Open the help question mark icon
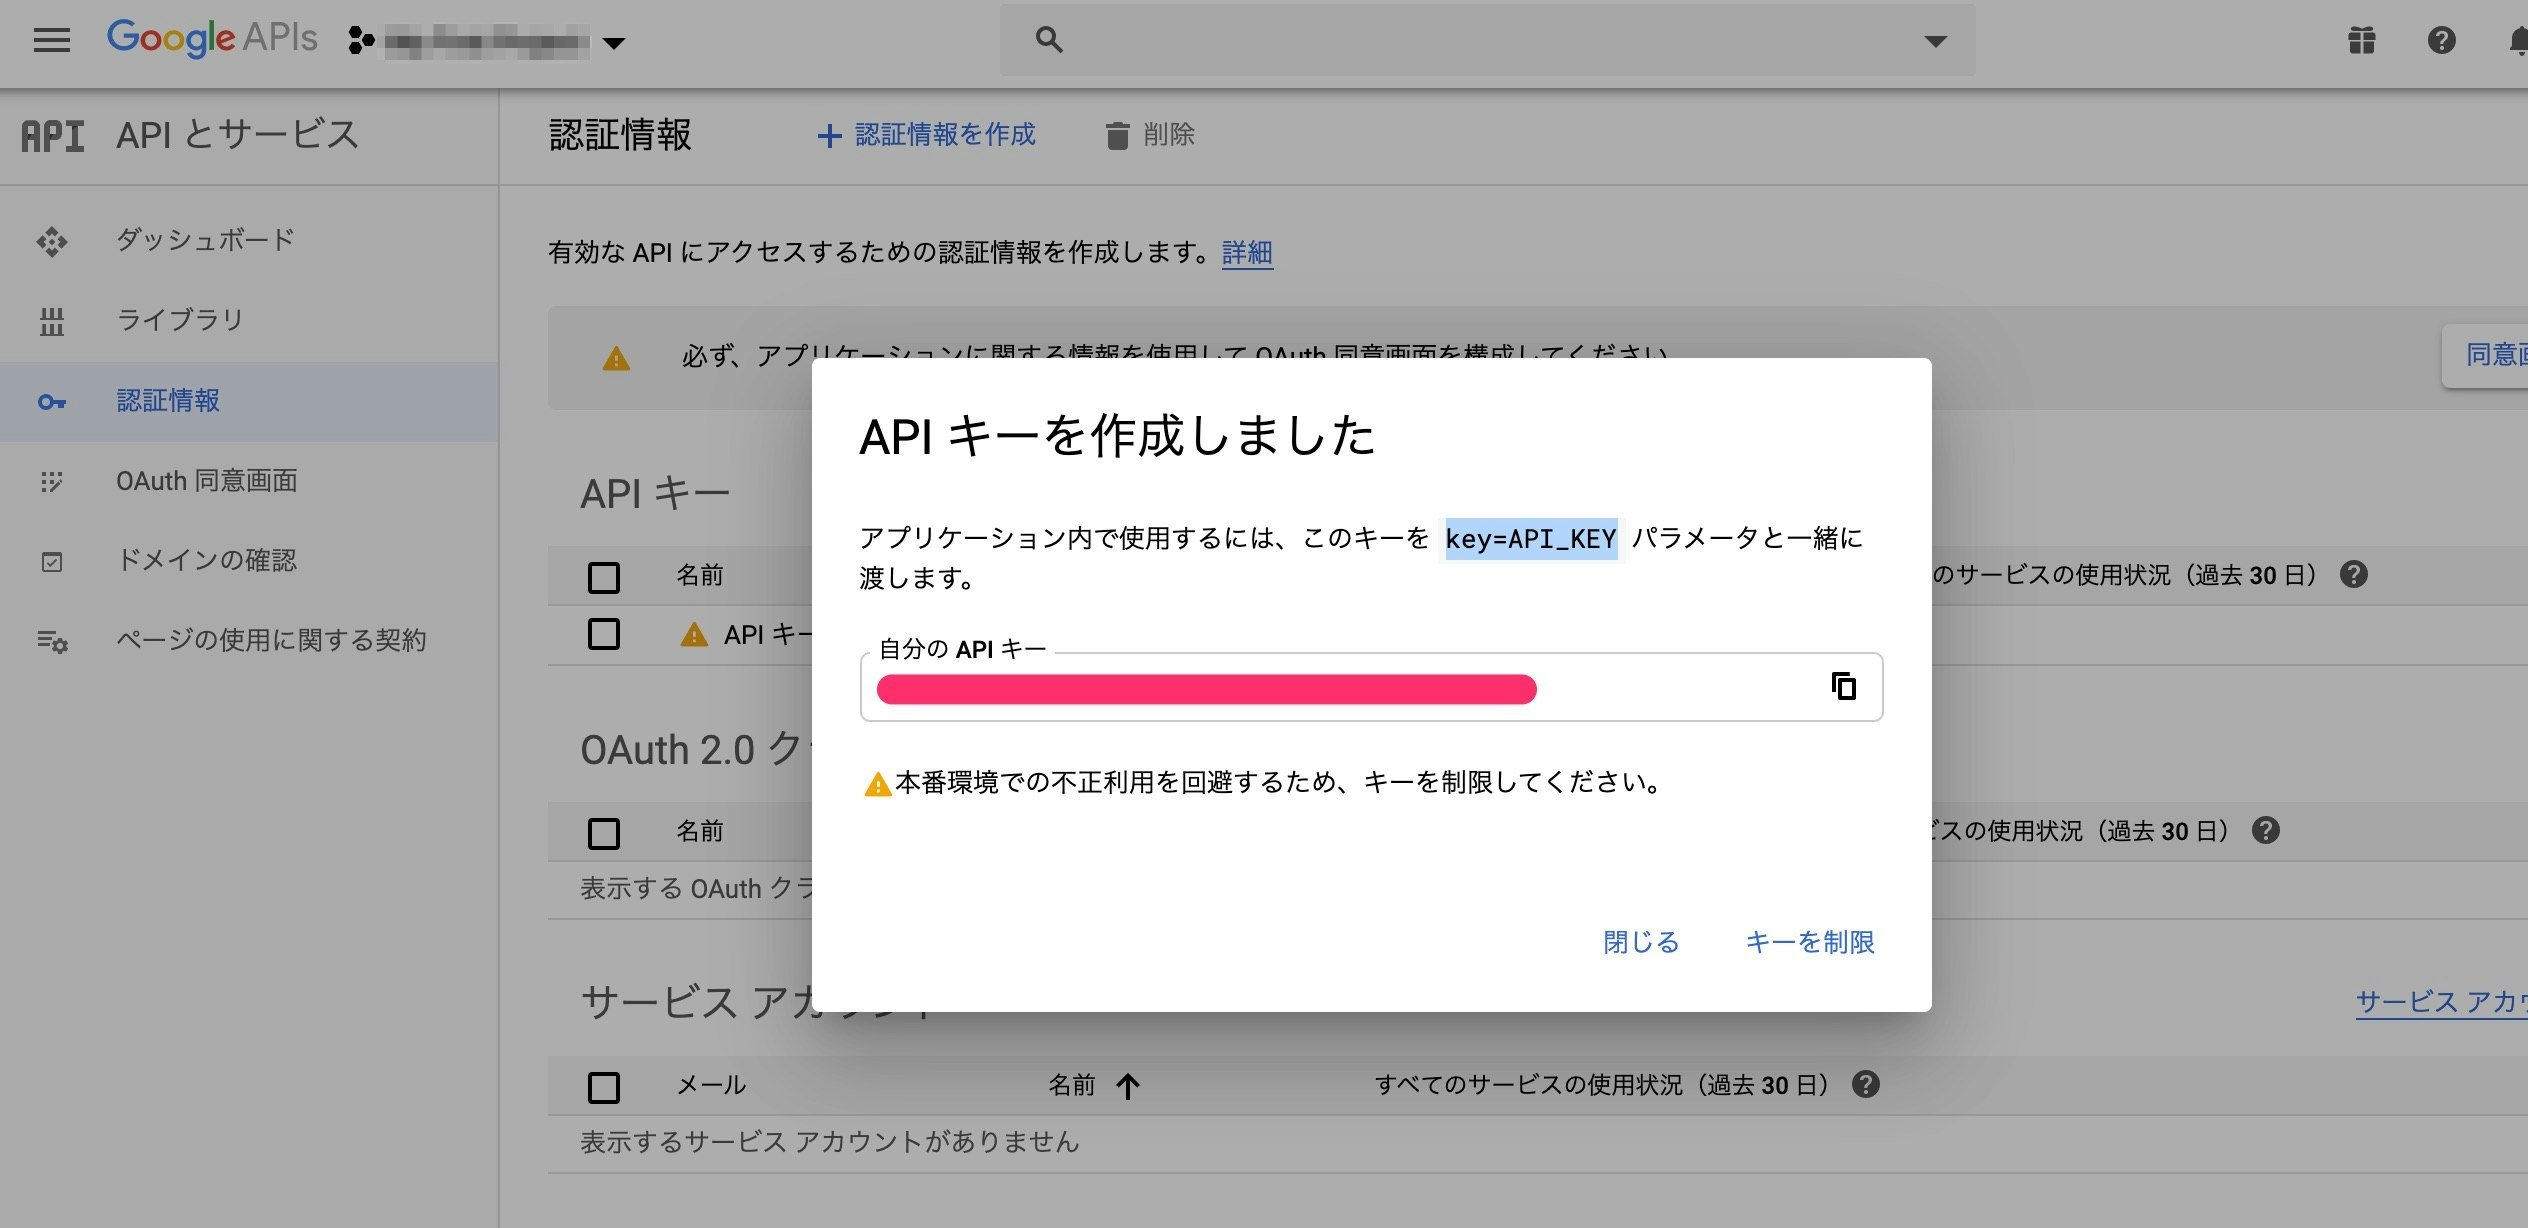The width and height of the screenshot is (2528, 1228). [x=2441, y=40]
